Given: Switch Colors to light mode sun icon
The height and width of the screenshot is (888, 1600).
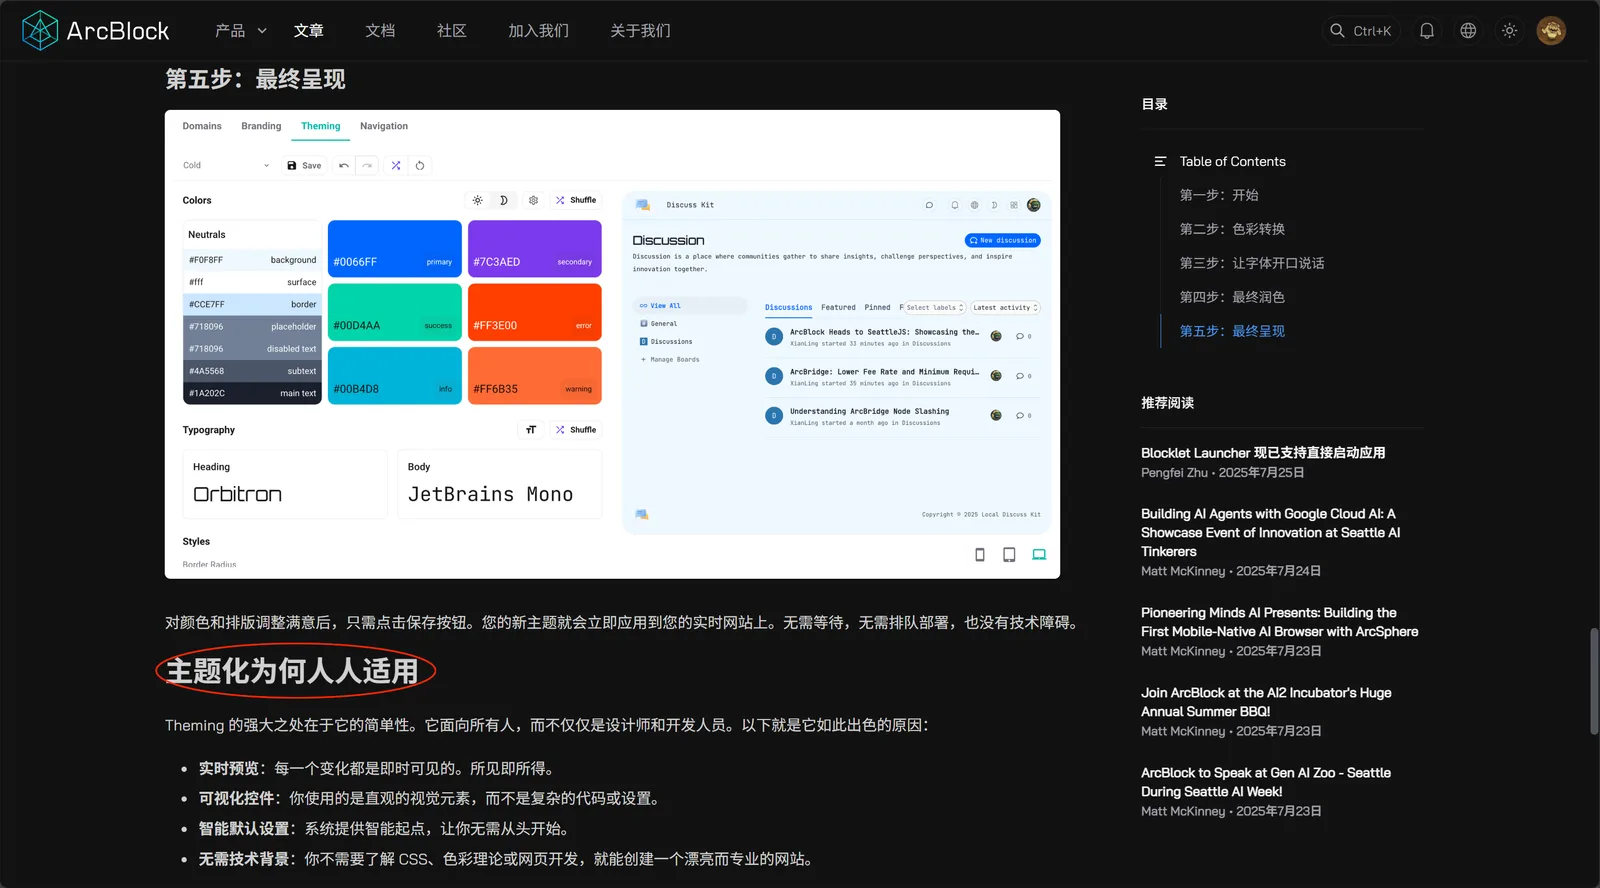Looking at the screenshot, I should [478, 200].
